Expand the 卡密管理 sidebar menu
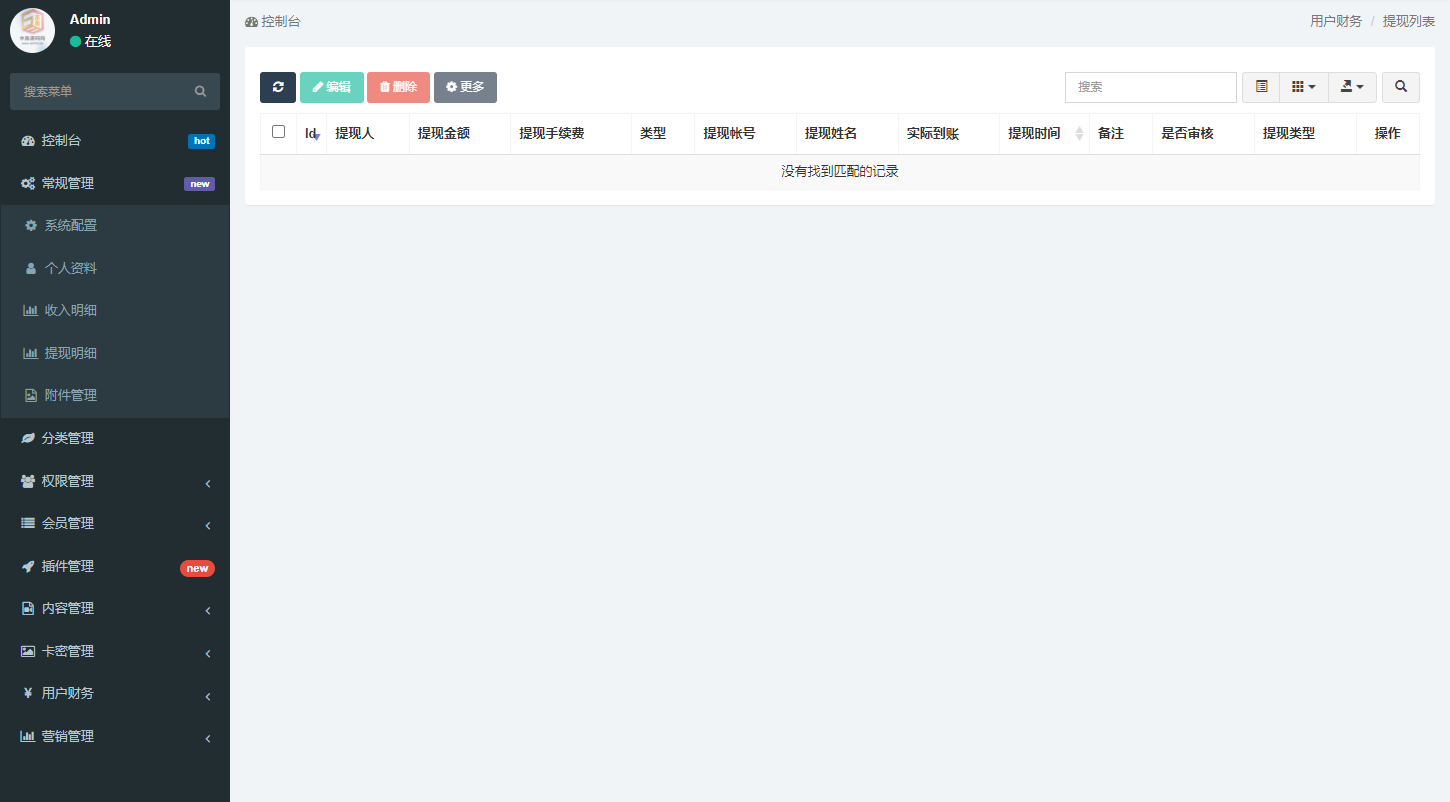The height and width of the screenshot is (802, 1450). 115,652
